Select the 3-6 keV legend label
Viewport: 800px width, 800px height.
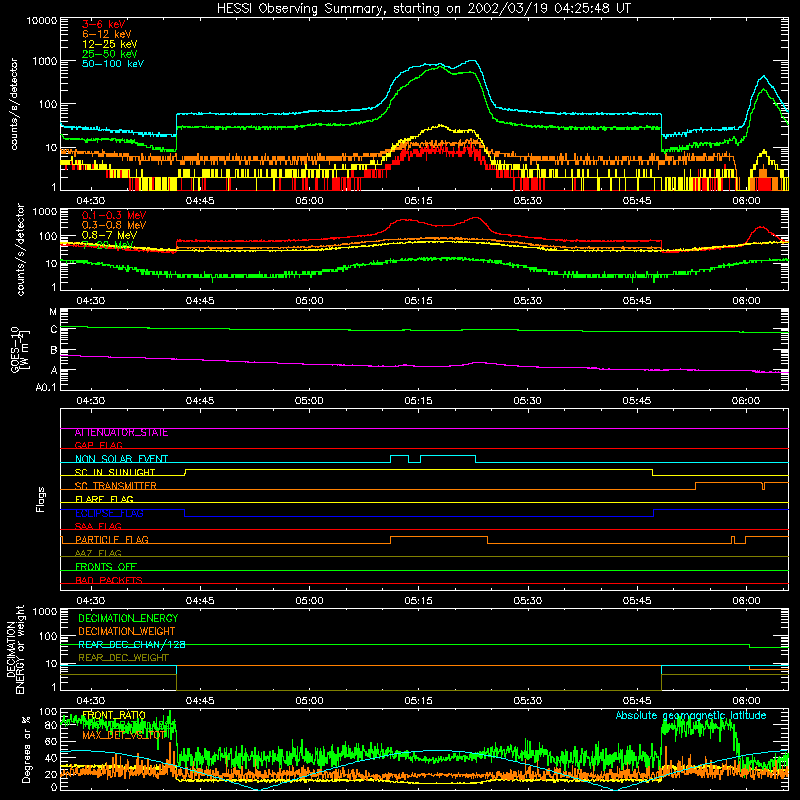(104, 24)
